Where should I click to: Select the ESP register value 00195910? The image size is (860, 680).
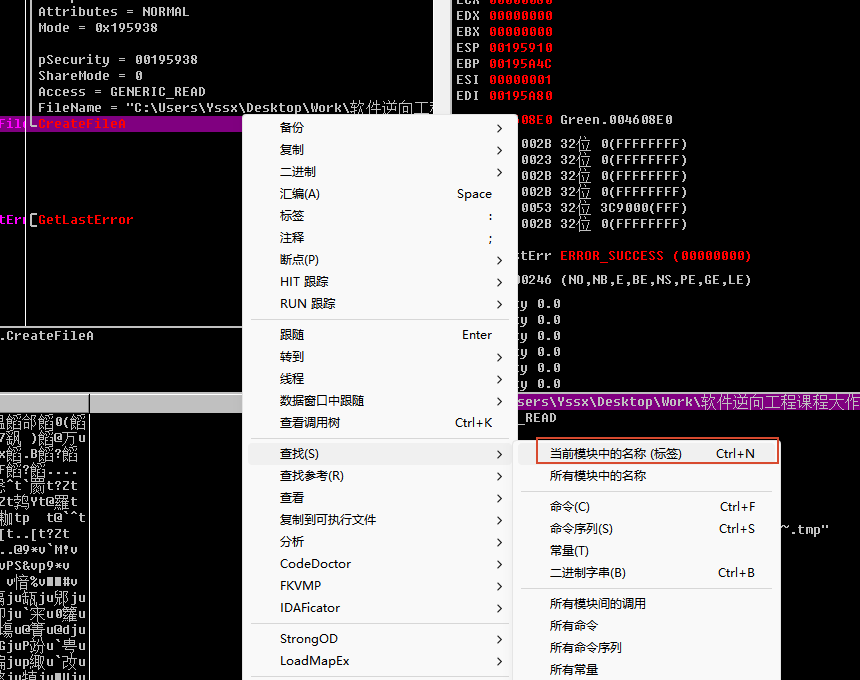point(520,48)
